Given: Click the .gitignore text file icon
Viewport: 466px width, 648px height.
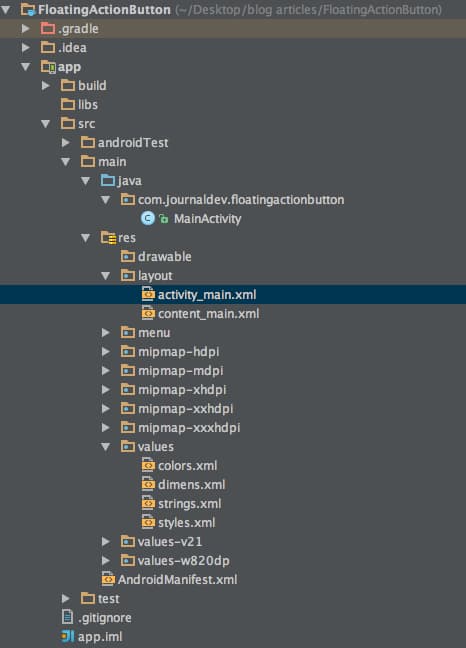Looking at the screenshot, I should (67, 617).
